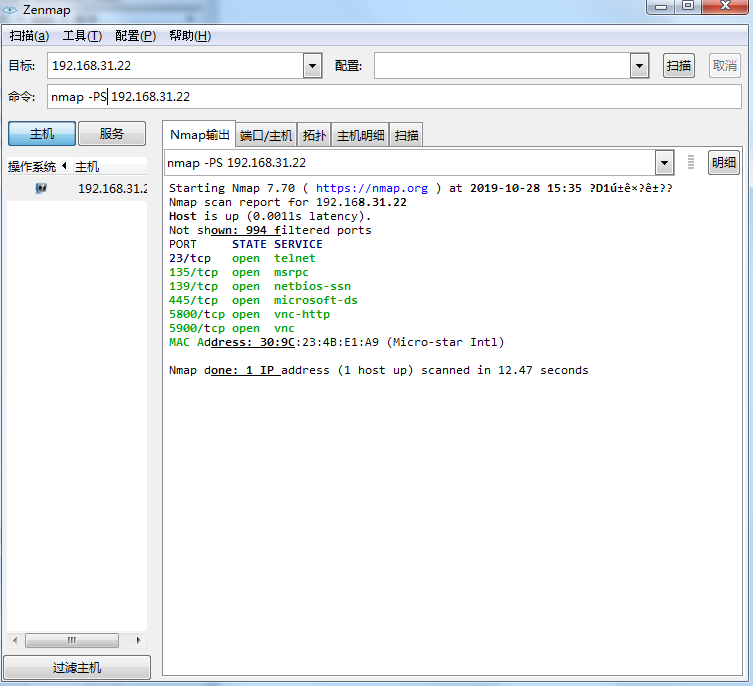This screenshot has height=686, width=753.
Task: Select the 主机 hosts toggle button
Action: pyautogui.click(x=42, y=134)
